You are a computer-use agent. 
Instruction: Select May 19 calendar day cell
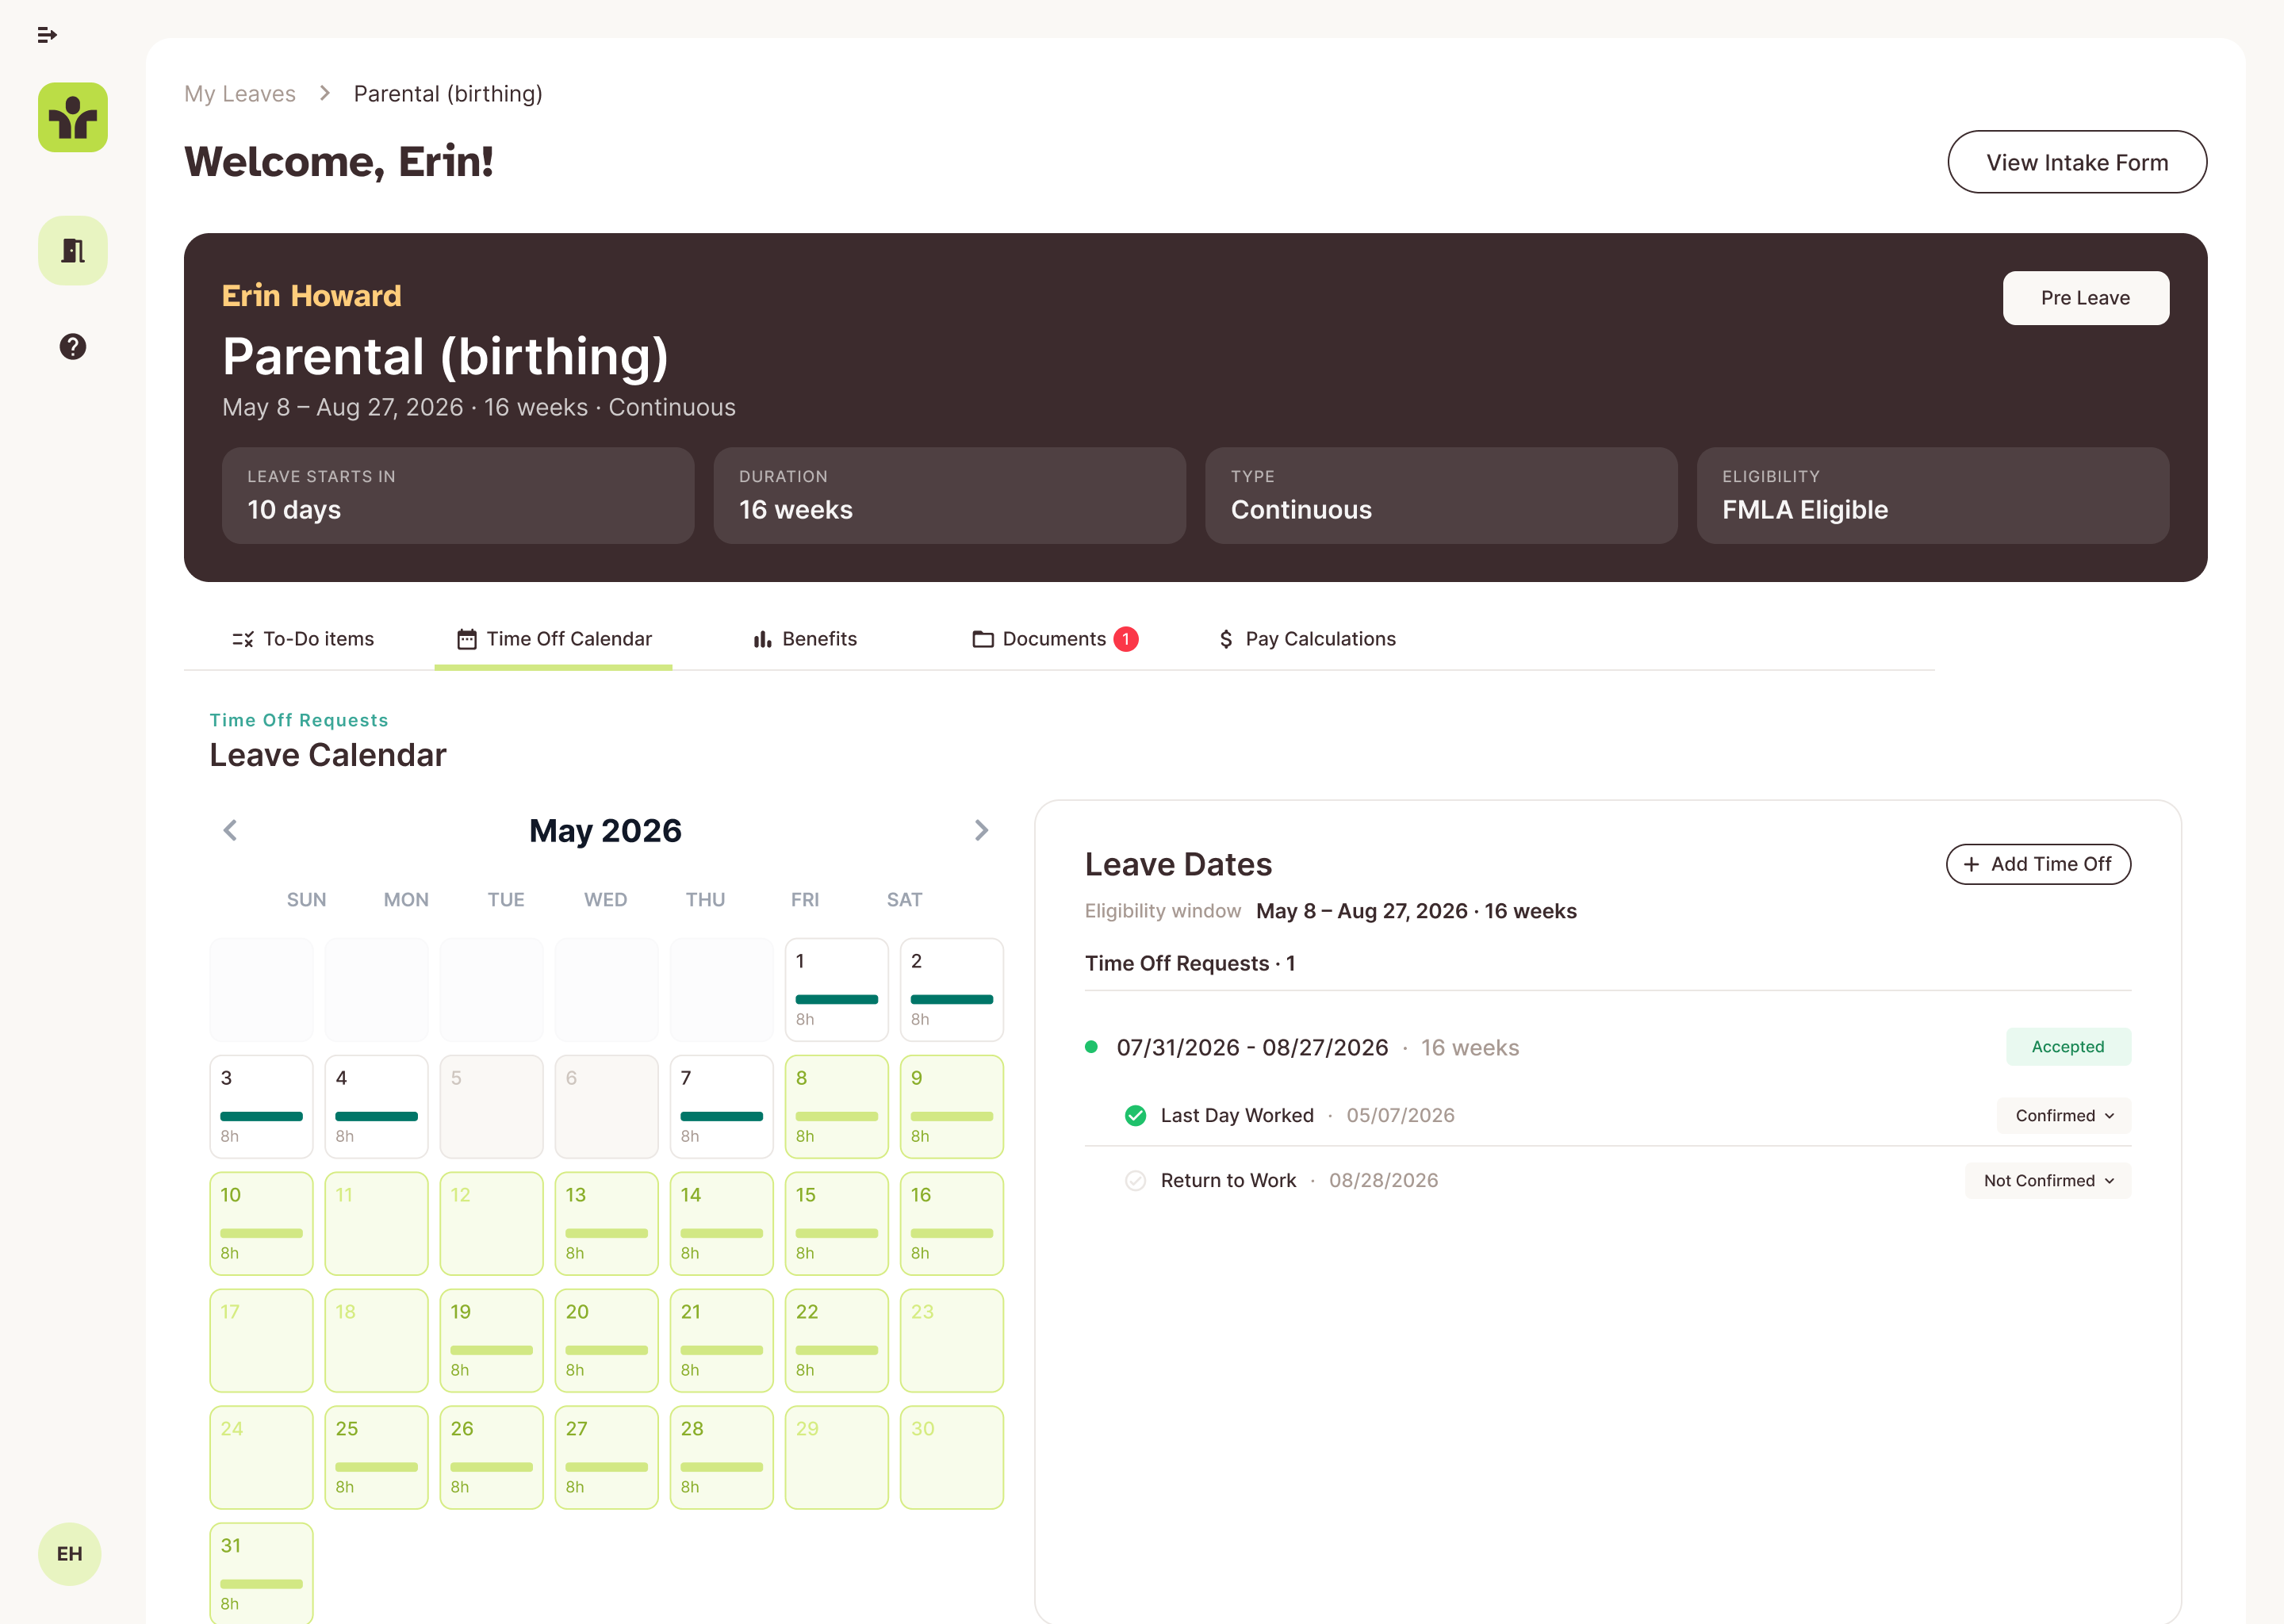[x=491, y=1340]
